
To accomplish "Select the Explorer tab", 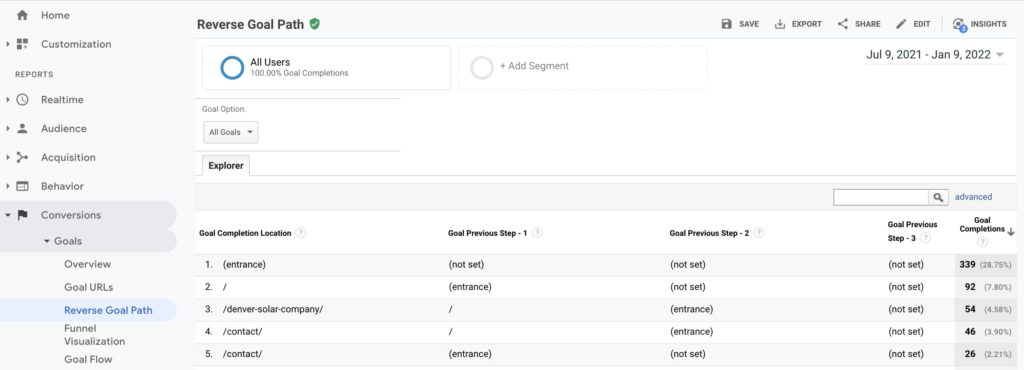I will pyautogui.click(x=226, y=166).
